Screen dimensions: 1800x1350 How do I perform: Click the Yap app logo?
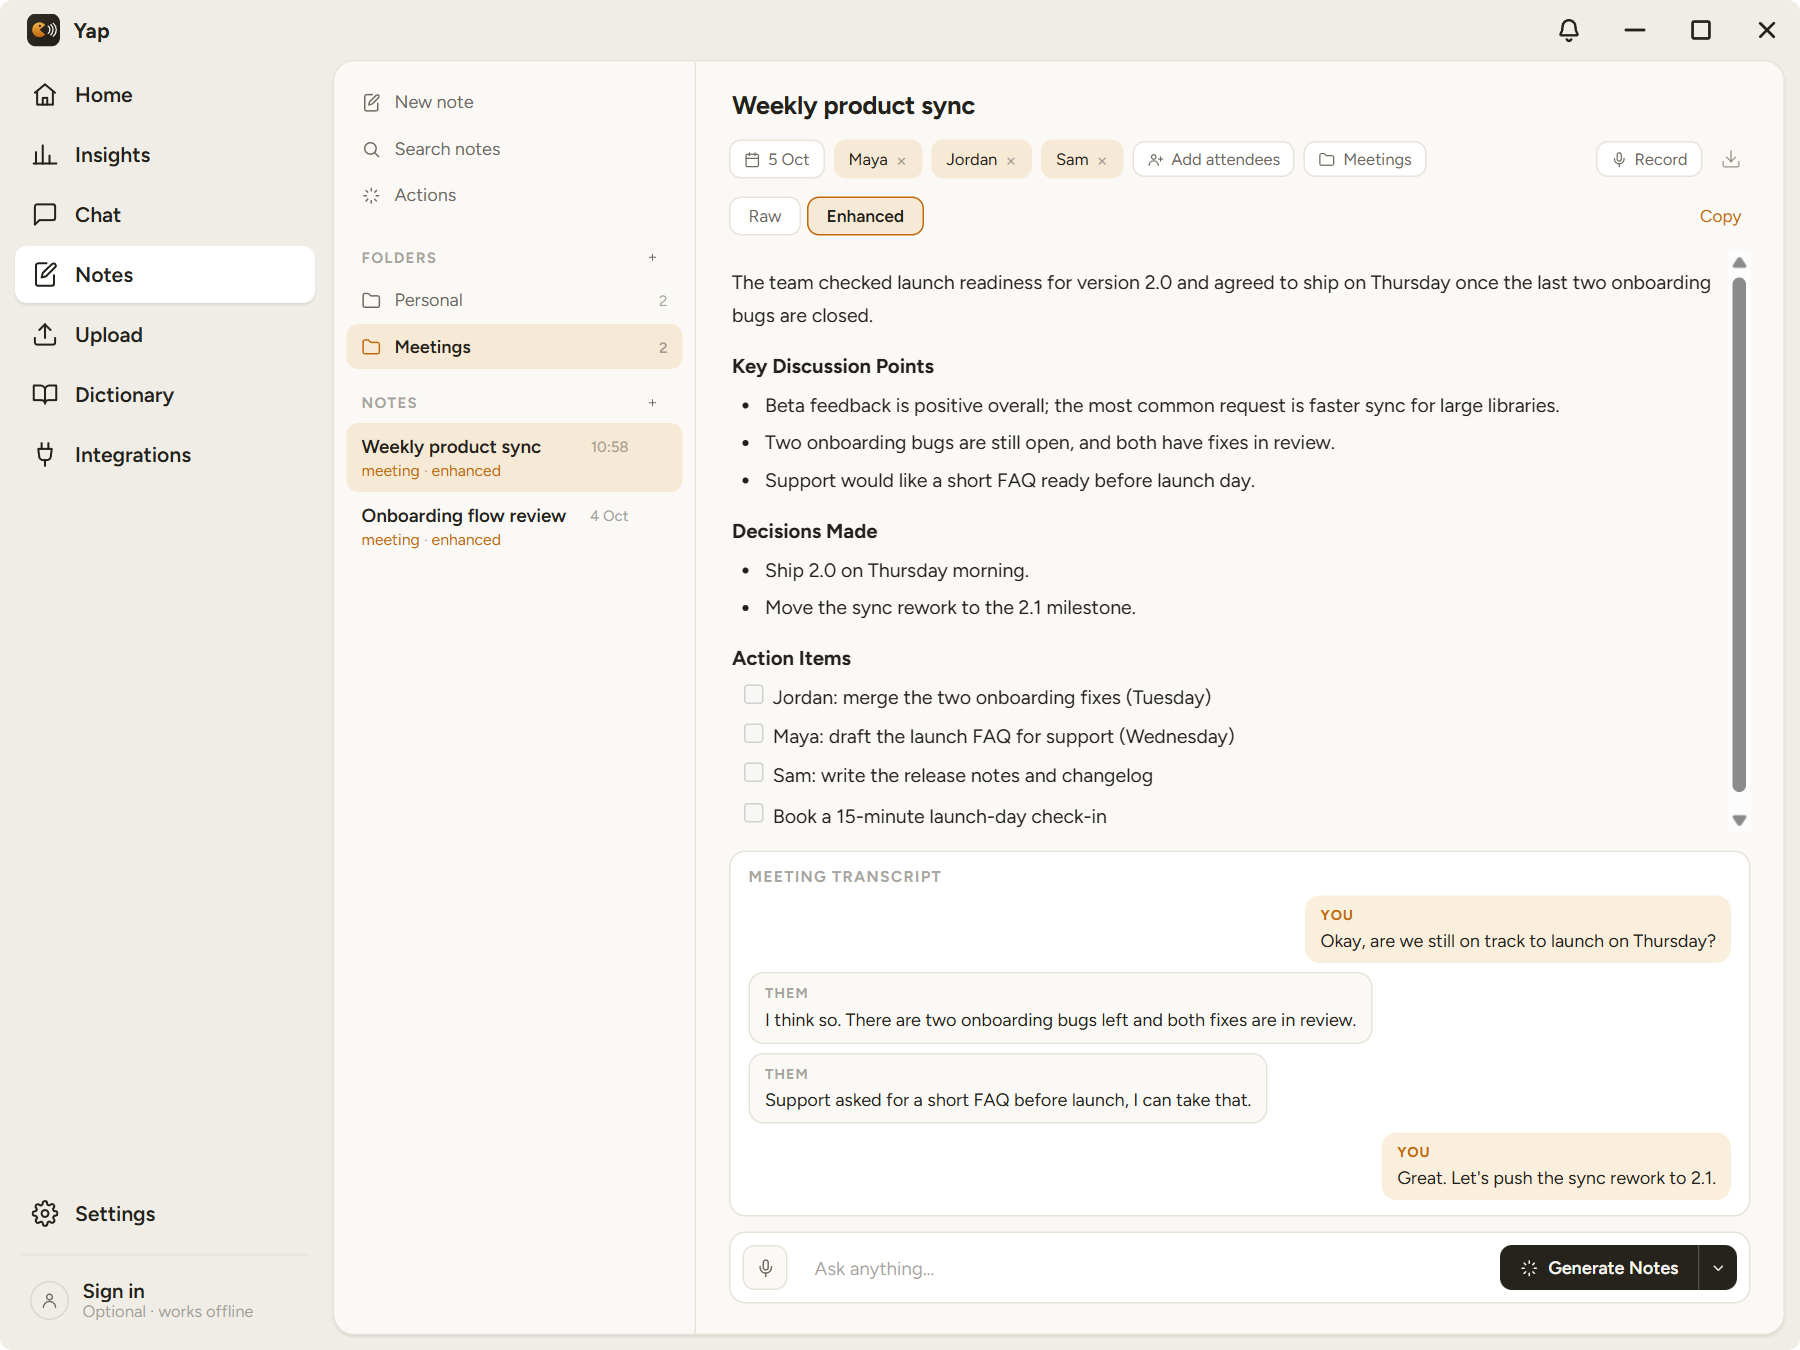coord(43,30)
